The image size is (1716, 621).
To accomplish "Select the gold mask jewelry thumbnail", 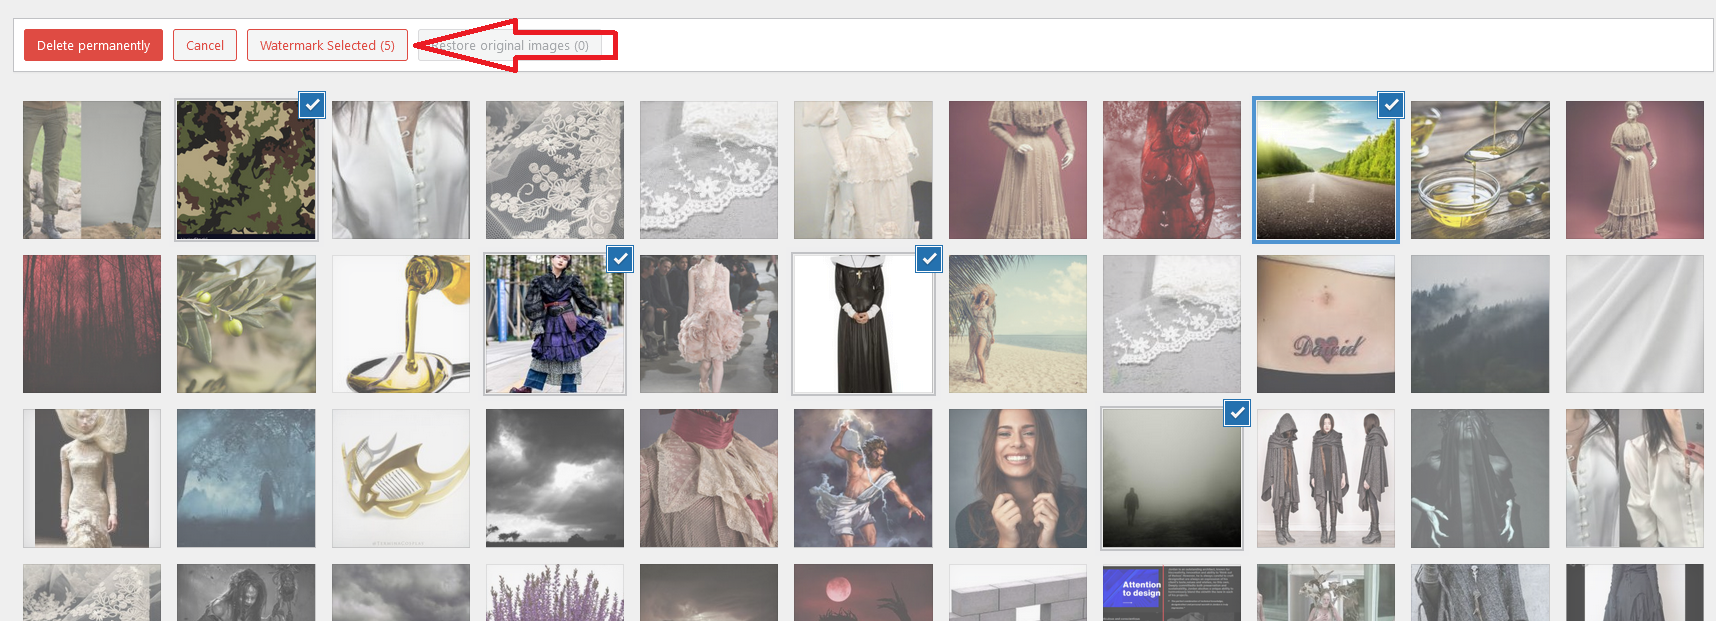I will pyautogui.click(x=401, y=478).
